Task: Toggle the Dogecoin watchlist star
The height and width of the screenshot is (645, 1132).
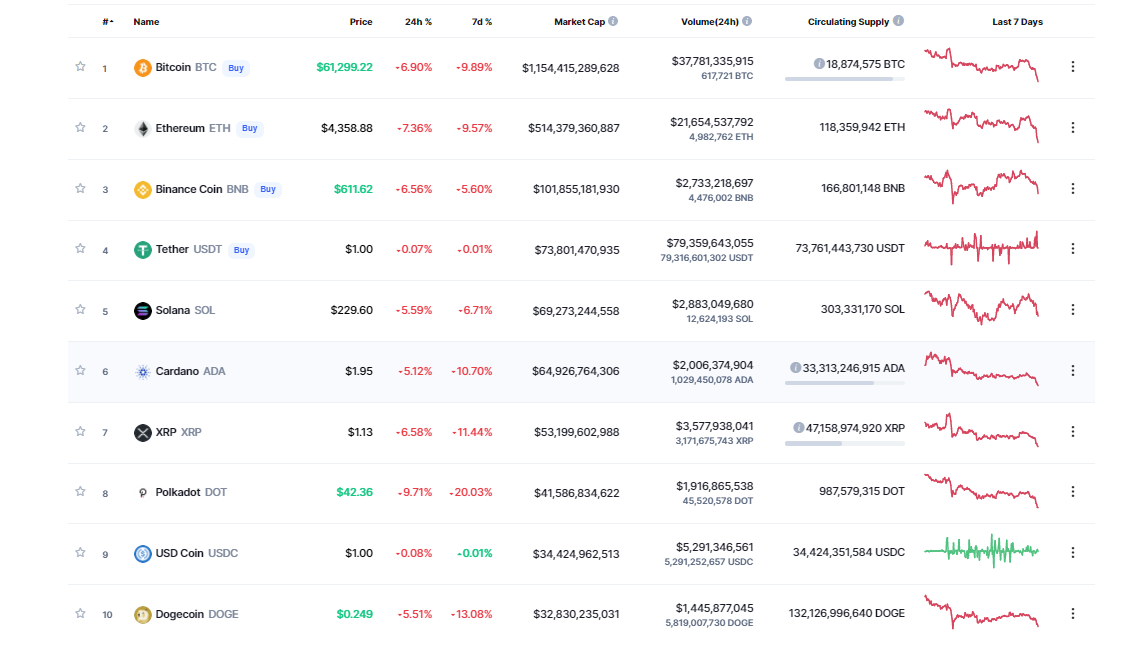Action: (80, 613)
